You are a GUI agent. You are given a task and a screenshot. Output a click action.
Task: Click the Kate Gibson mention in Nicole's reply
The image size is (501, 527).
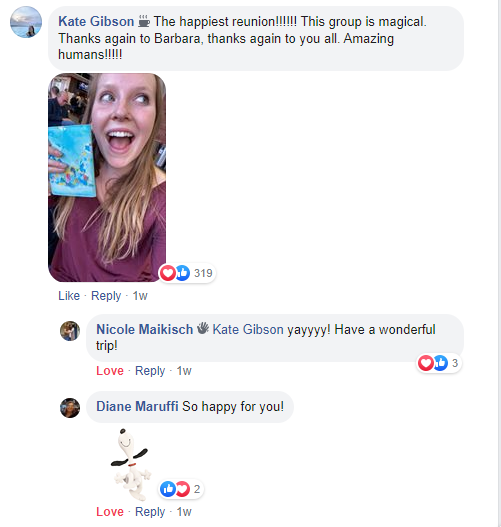point(248,329)
